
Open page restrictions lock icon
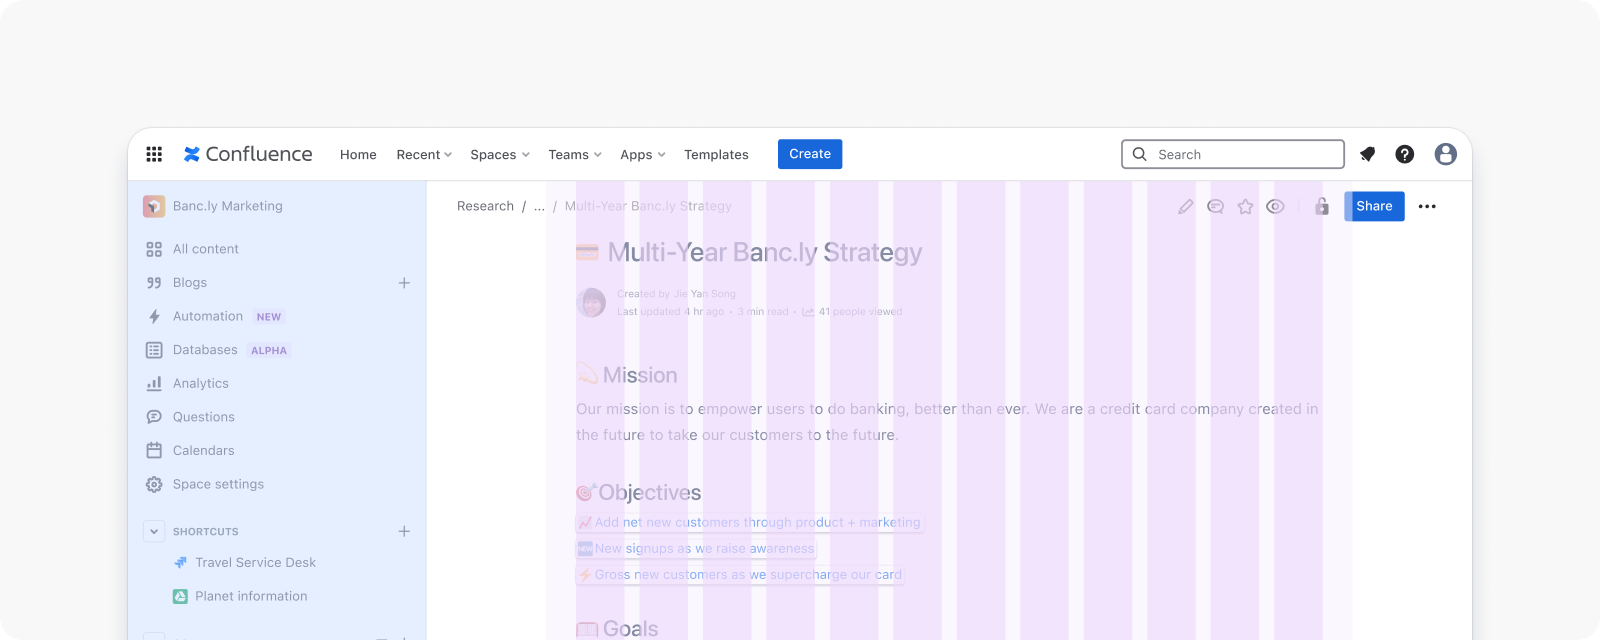1321,207
